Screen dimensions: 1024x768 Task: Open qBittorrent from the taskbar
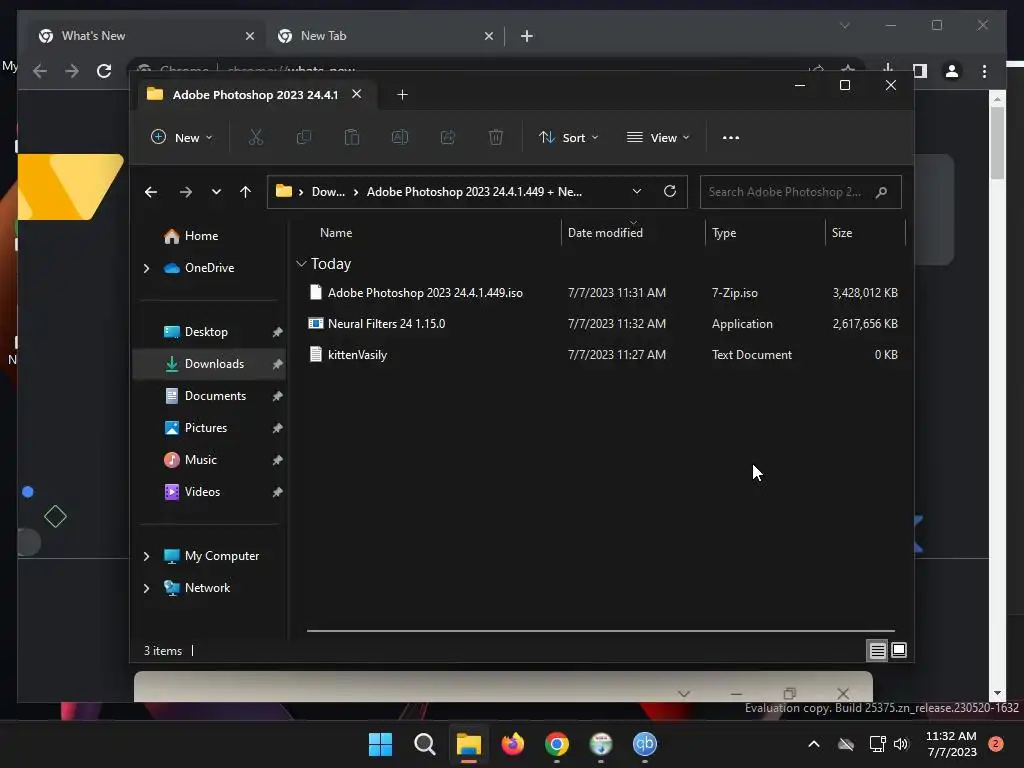click(x=645, y=744)
